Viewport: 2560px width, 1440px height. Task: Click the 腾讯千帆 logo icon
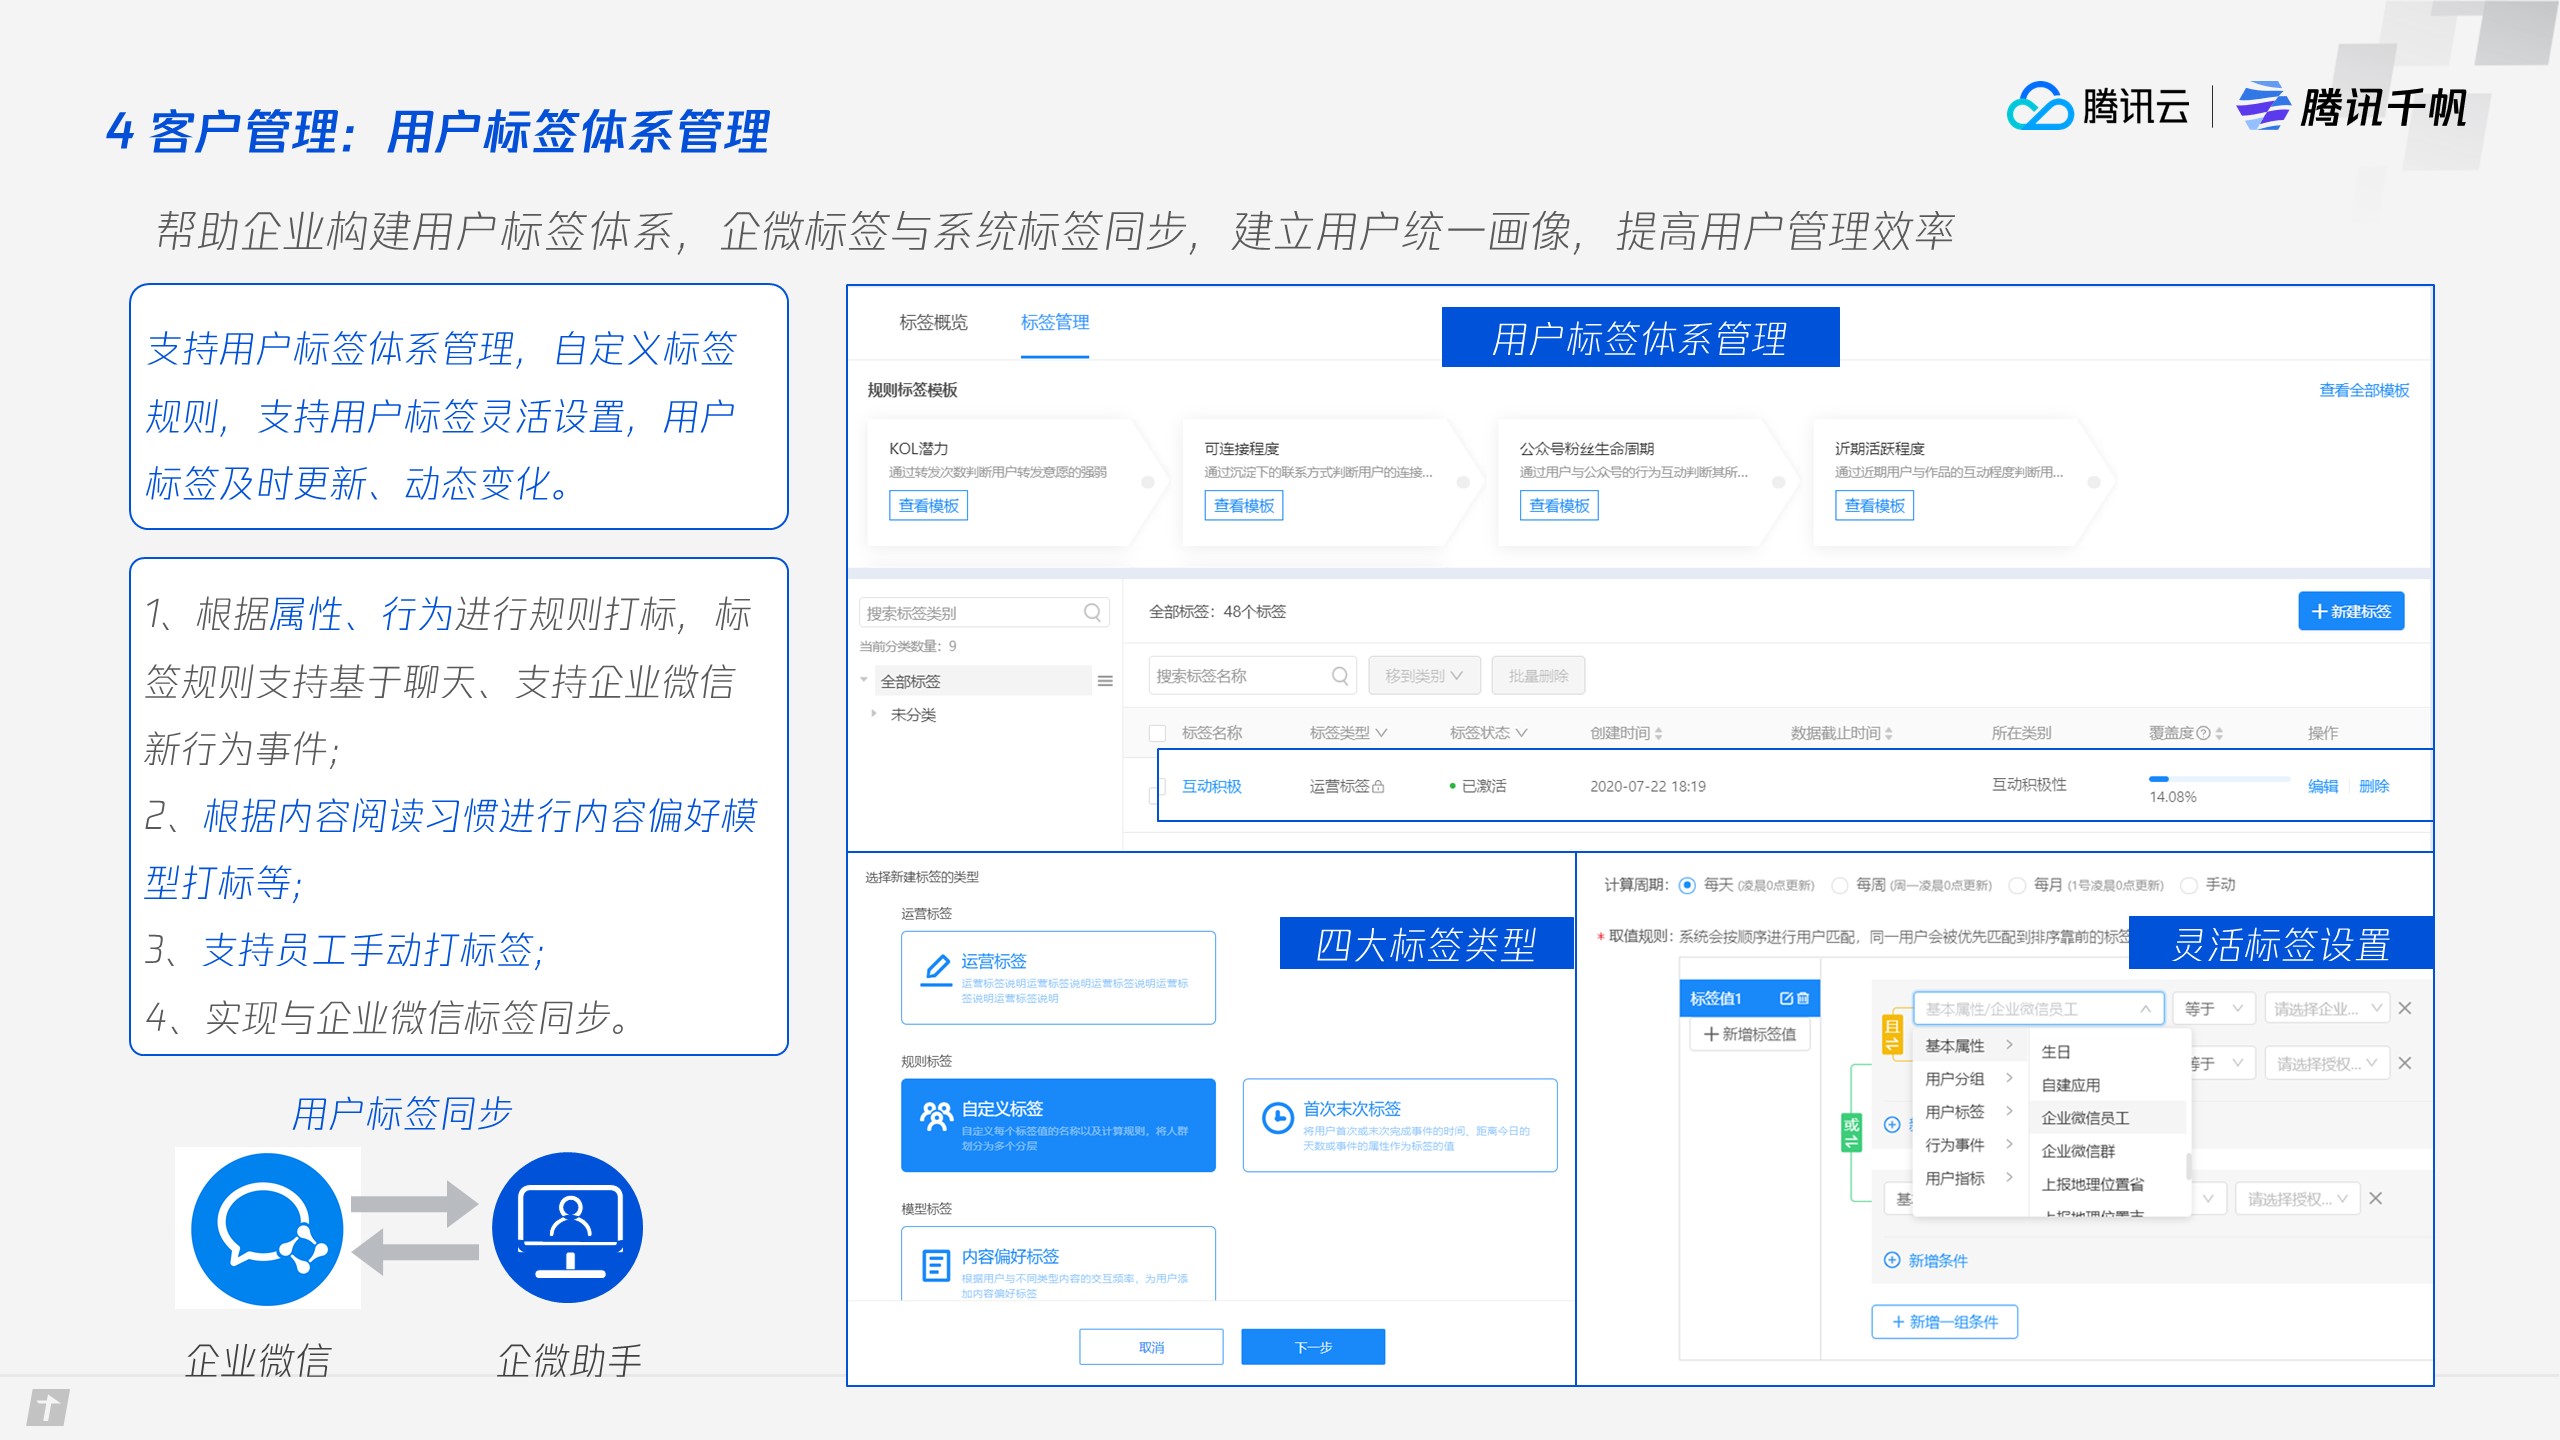[x=2262, y=107]
